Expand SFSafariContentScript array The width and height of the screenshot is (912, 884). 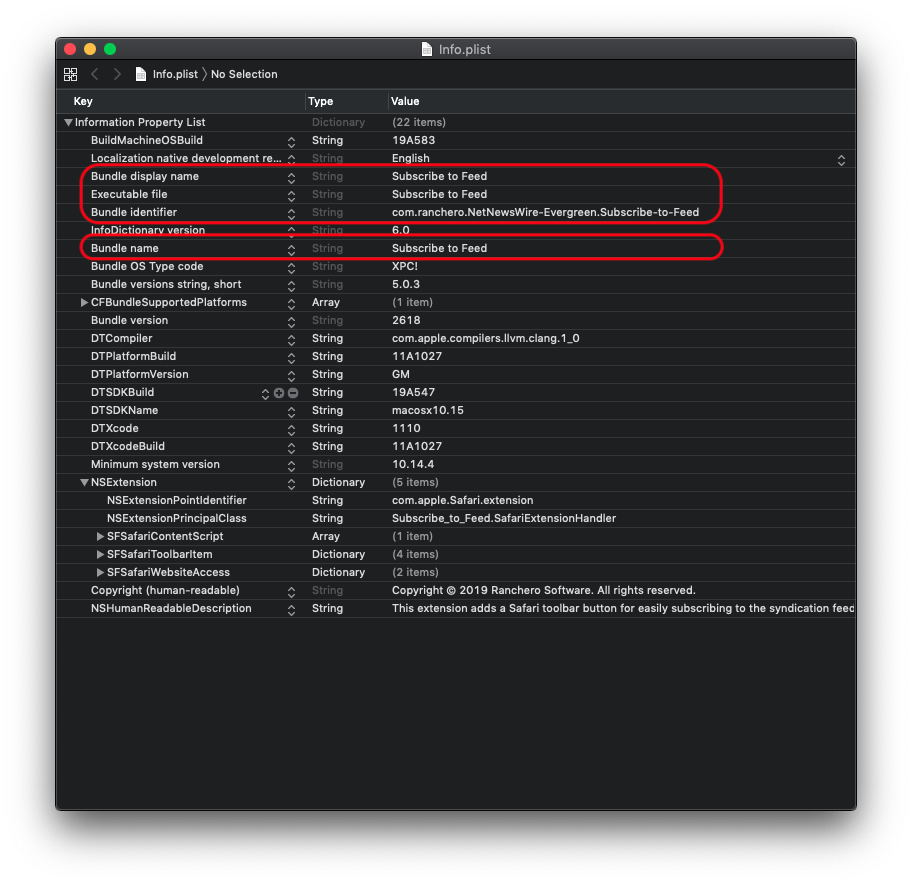coord(100,536)
